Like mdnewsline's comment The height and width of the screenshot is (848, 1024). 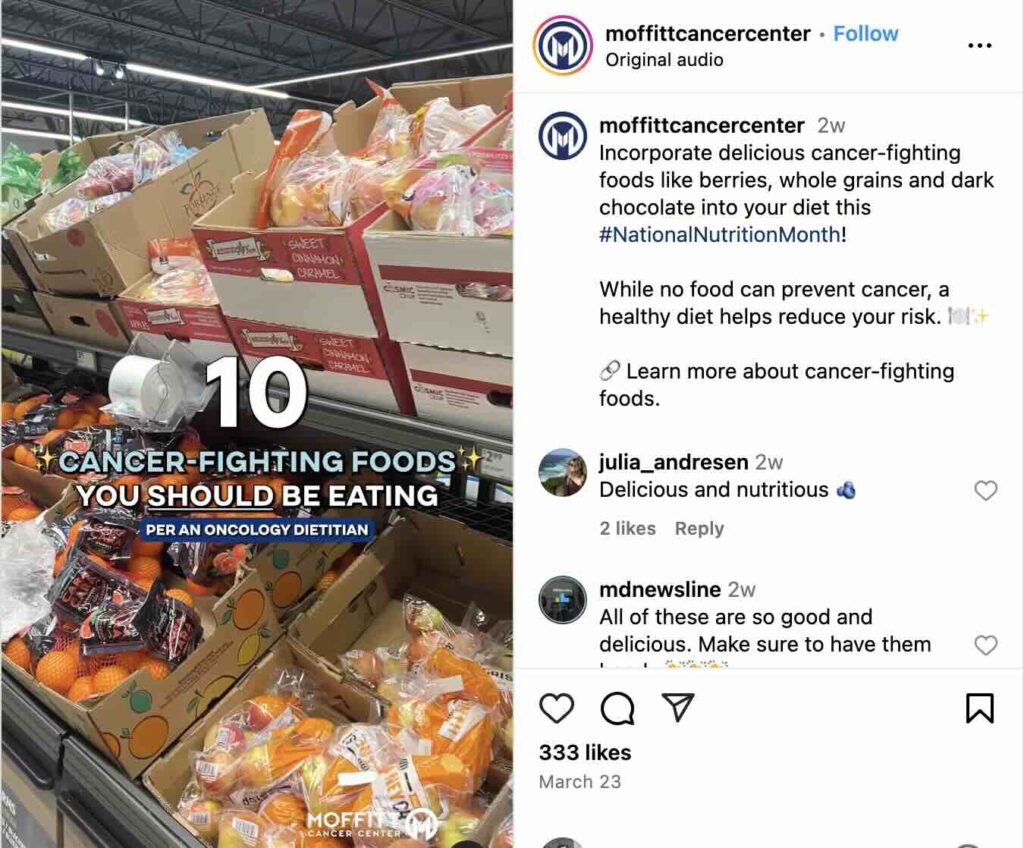985,645
